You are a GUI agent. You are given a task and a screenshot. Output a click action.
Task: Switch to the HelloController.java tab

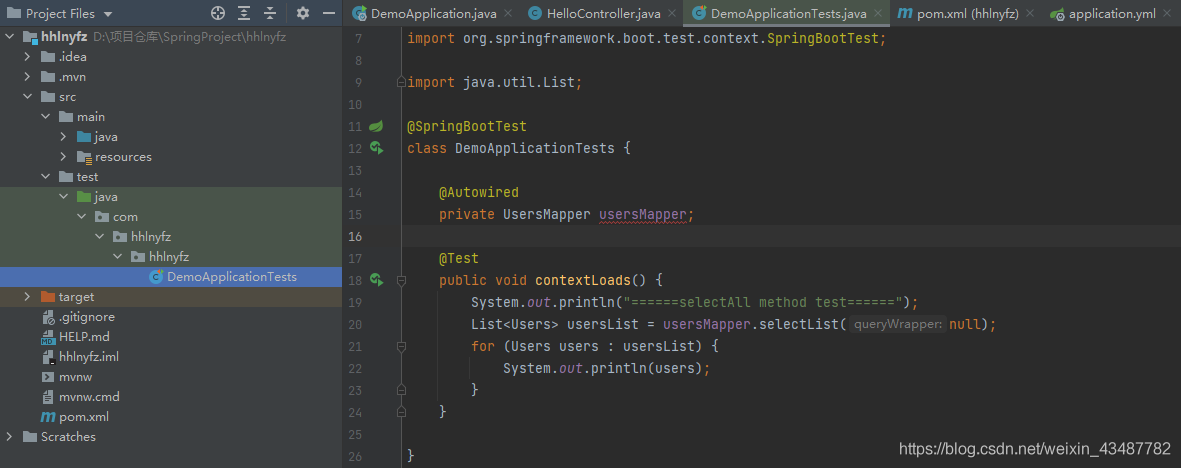(x=594, y=14)
